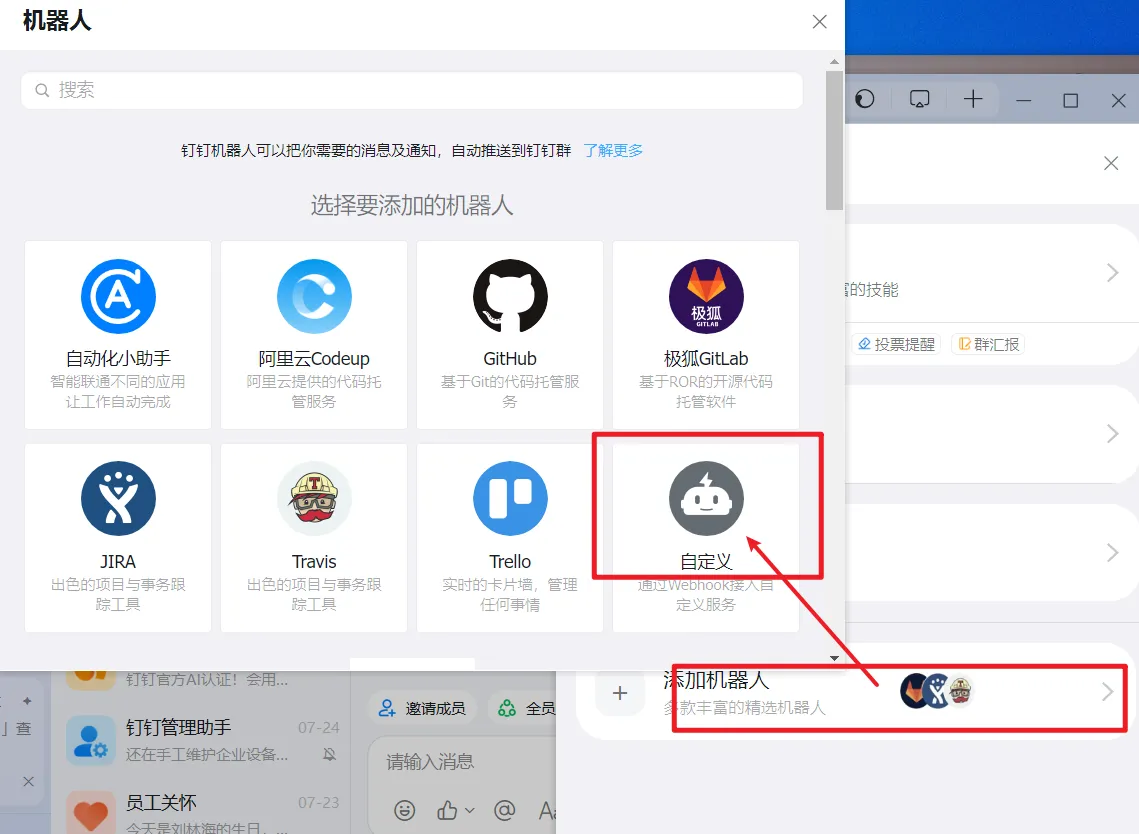Click the 了解更多 link
This screenshot has height=834, width=1139.
[613, 150]
